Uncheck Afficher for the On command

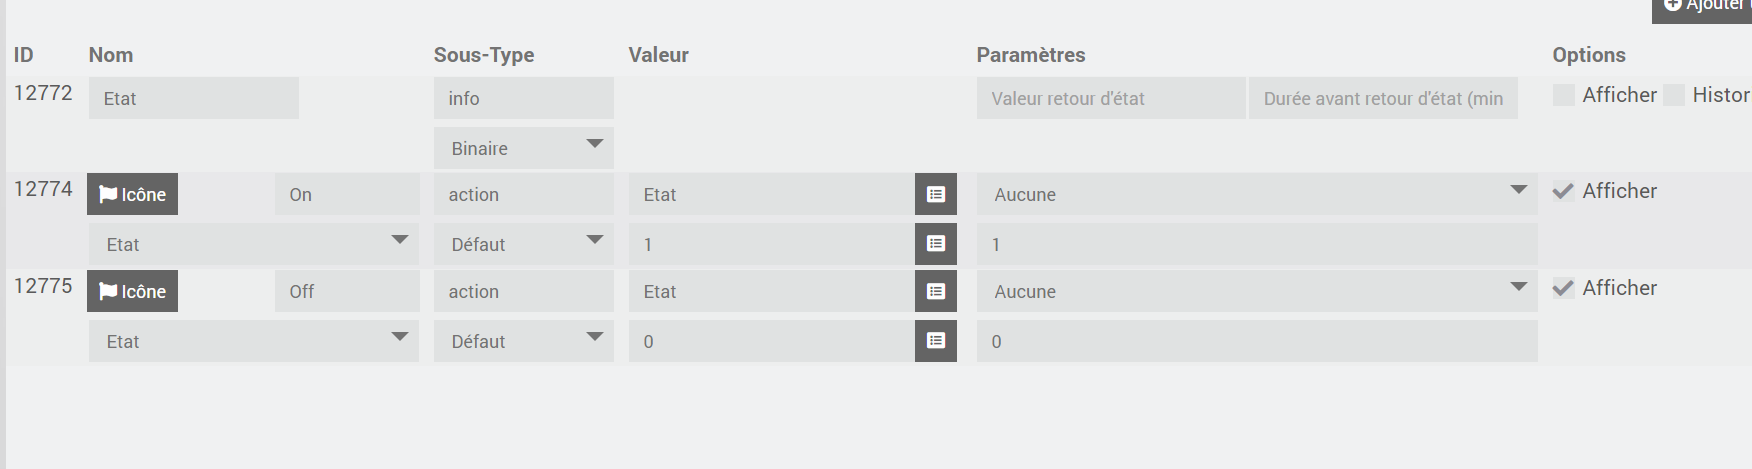pyautogui.click(x=1563, y=191)
